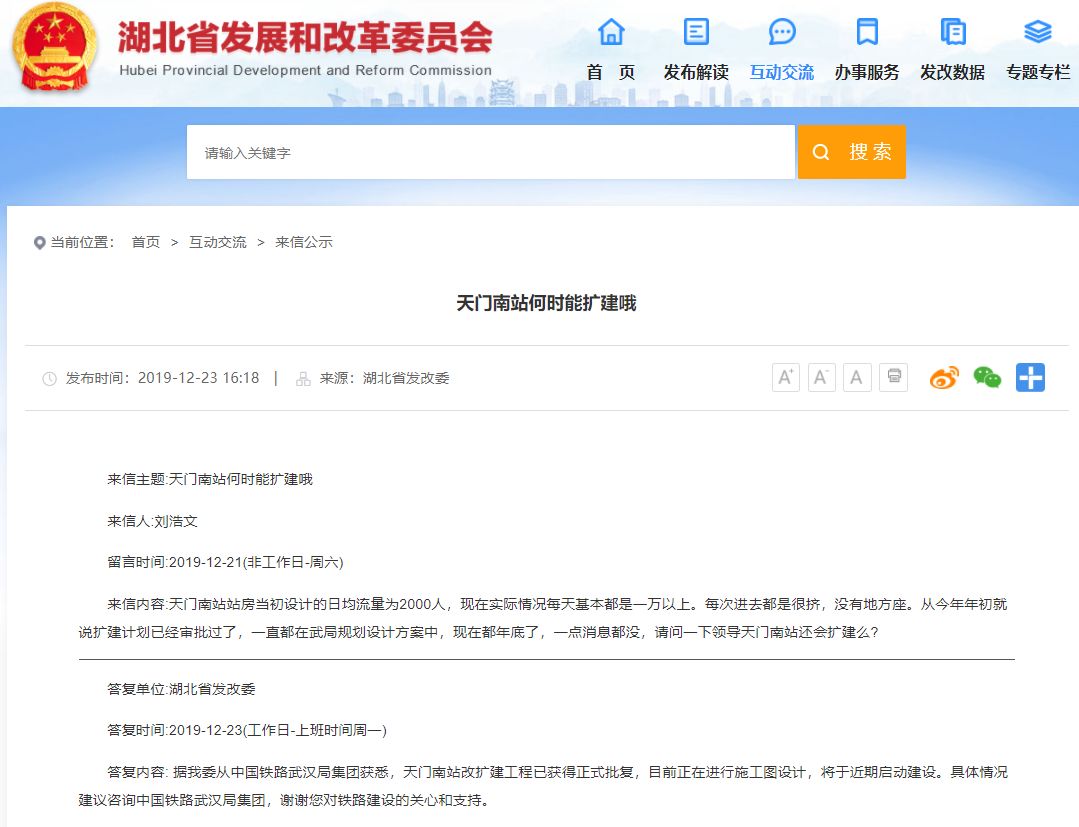This screenshot has height=827, width=1079.
Task: Click 来信公示 breadcrumb link
Action: point(304,242)
